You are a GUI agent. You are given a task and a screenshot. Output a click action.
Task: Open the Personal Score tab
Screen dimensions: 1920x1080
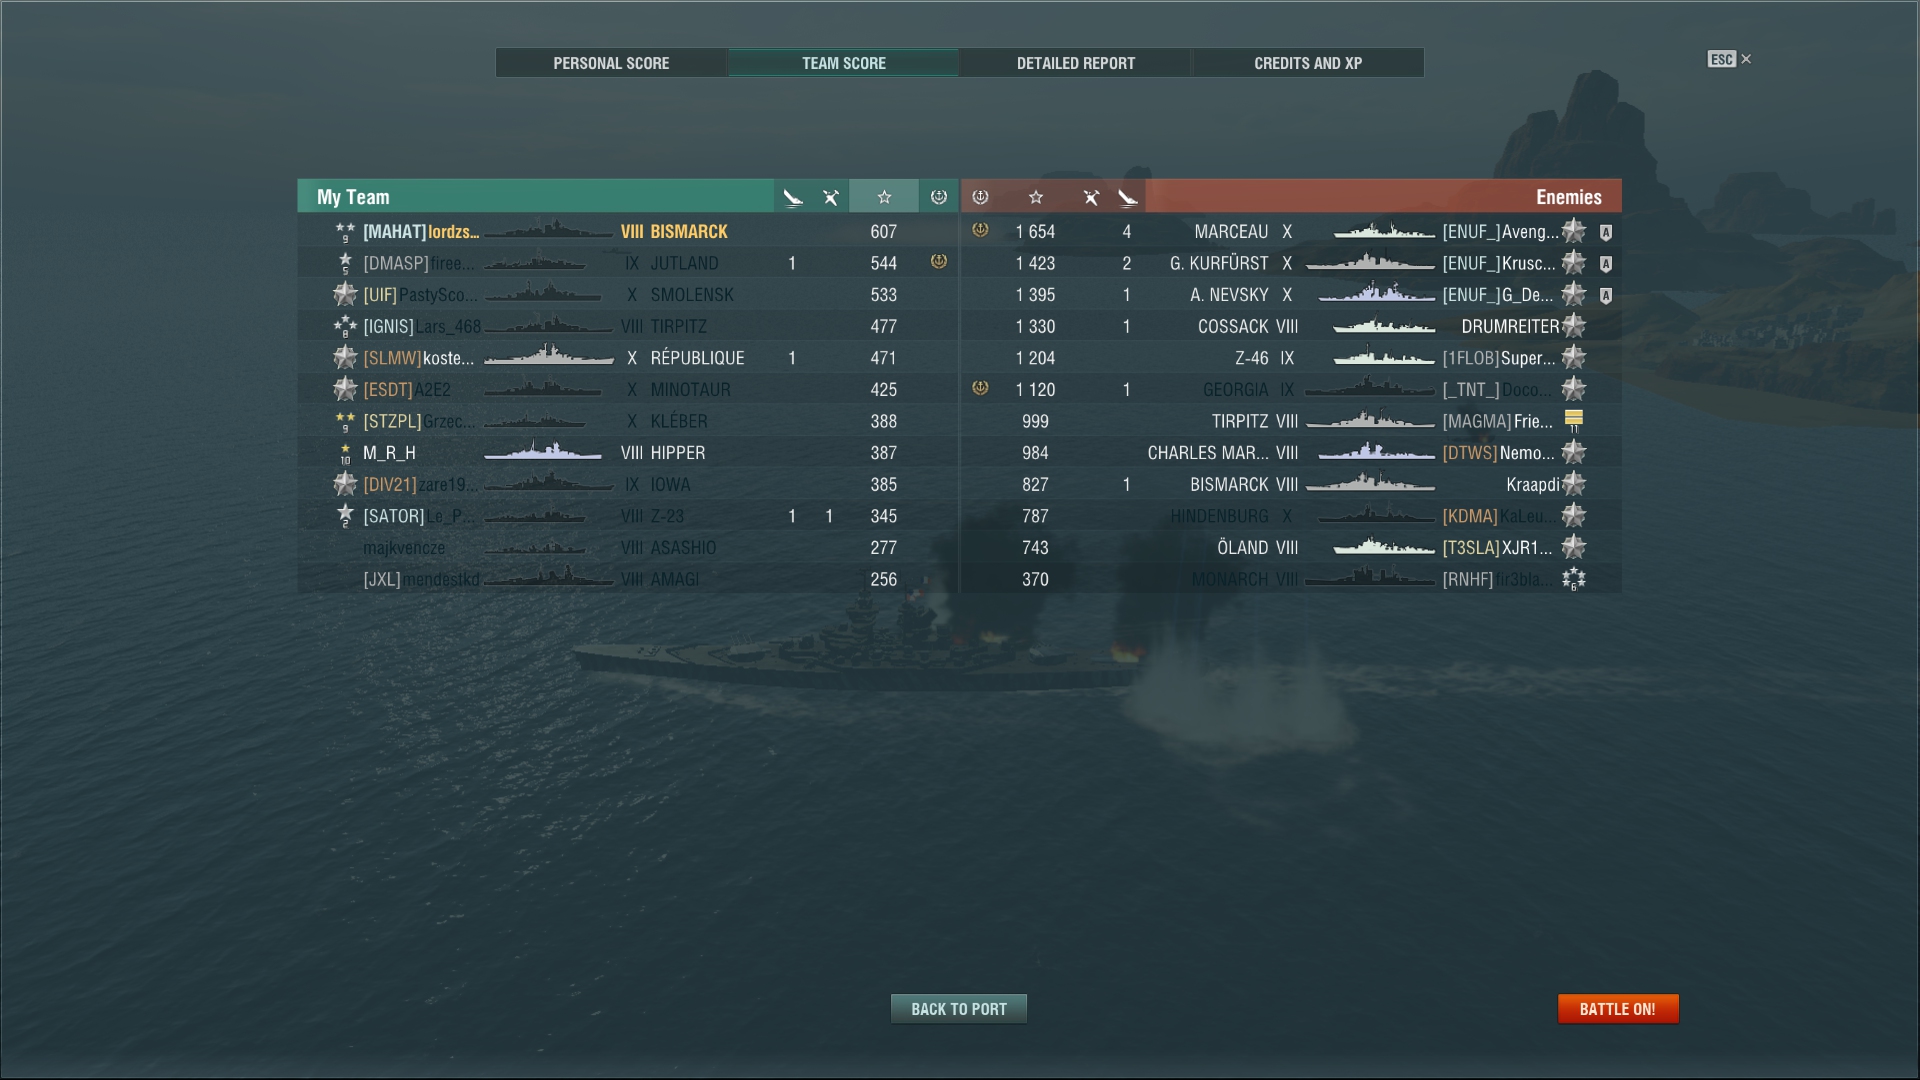click(611, 63)
